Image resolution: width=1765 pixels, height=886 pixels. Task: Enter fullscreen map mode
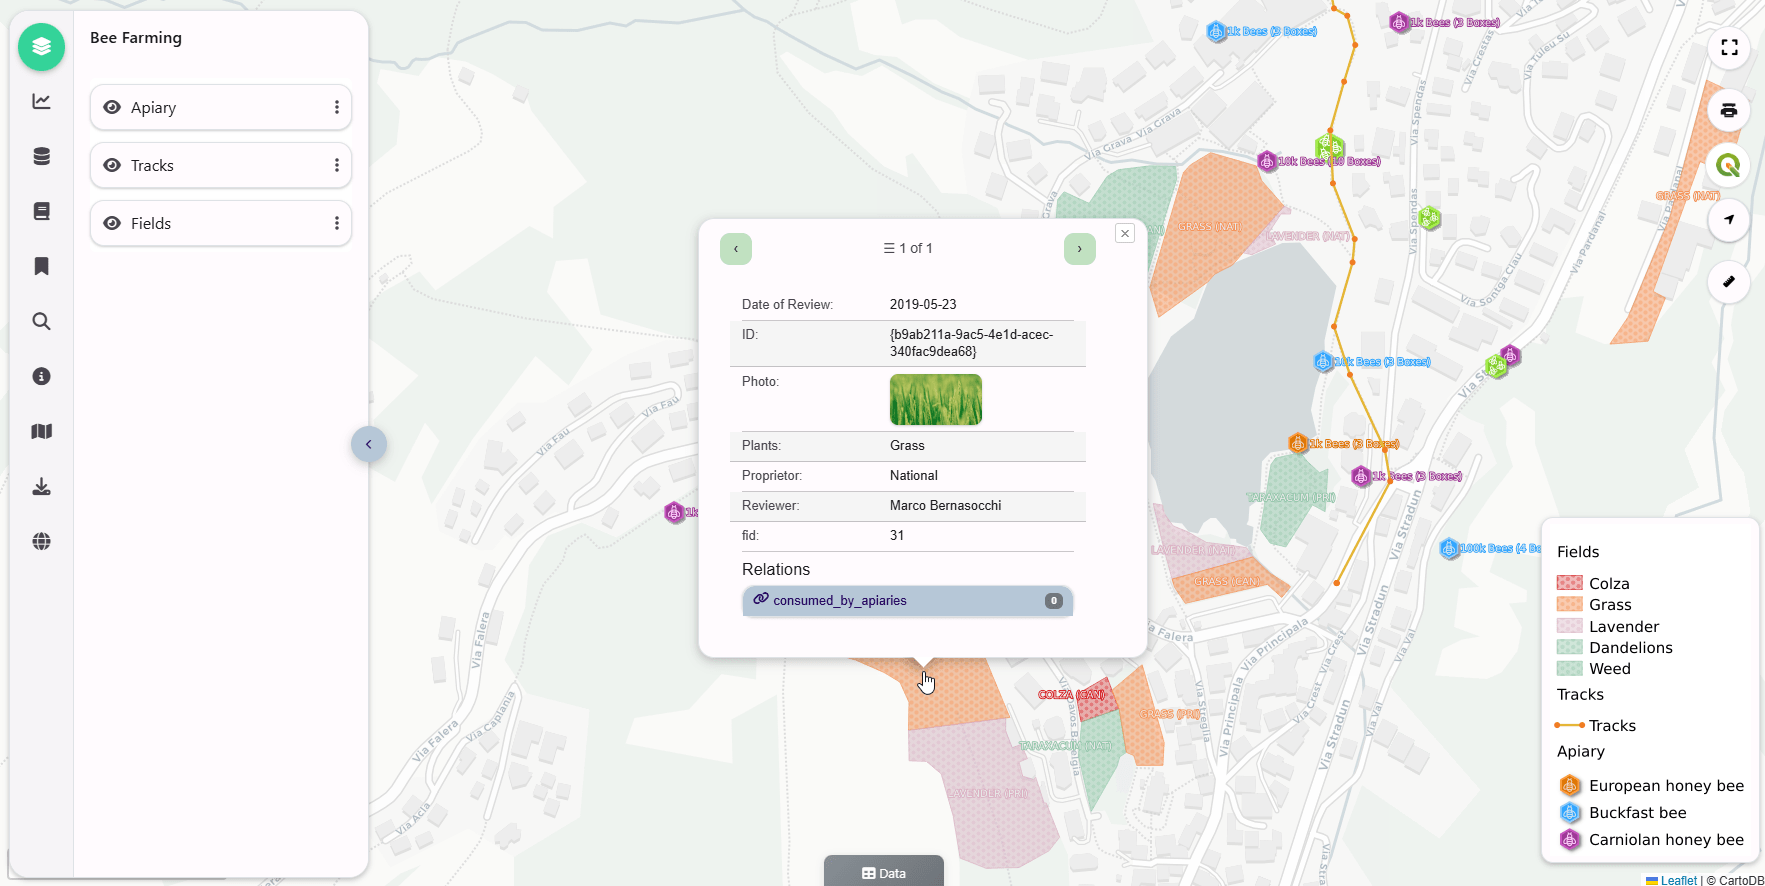click(x=1728, y=48)
